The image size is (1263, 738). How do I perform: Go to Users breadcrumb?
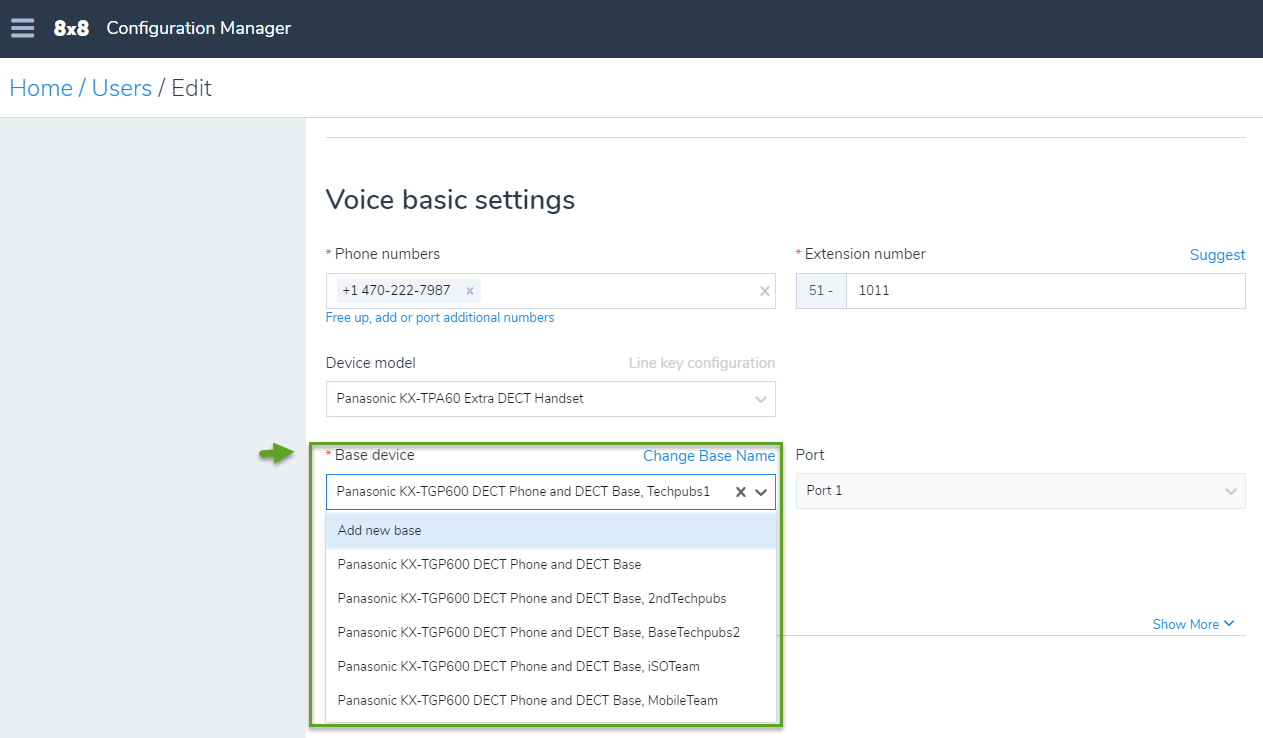122,88
